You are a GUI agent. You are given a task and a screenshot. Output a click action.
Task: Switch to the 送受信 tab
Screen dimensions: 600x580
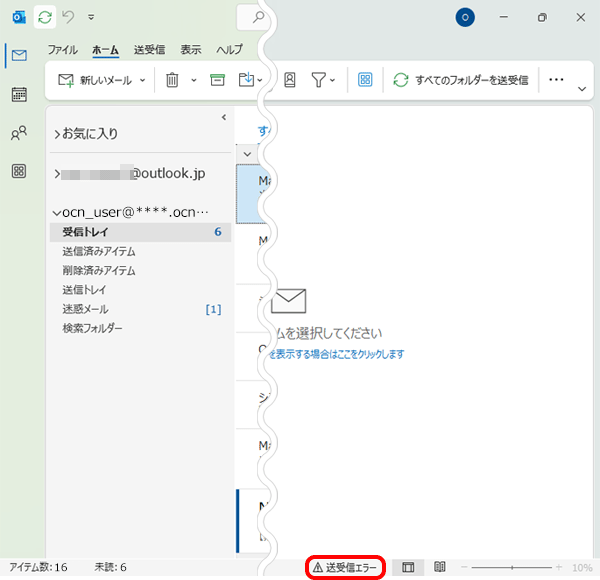pos(150,49)
